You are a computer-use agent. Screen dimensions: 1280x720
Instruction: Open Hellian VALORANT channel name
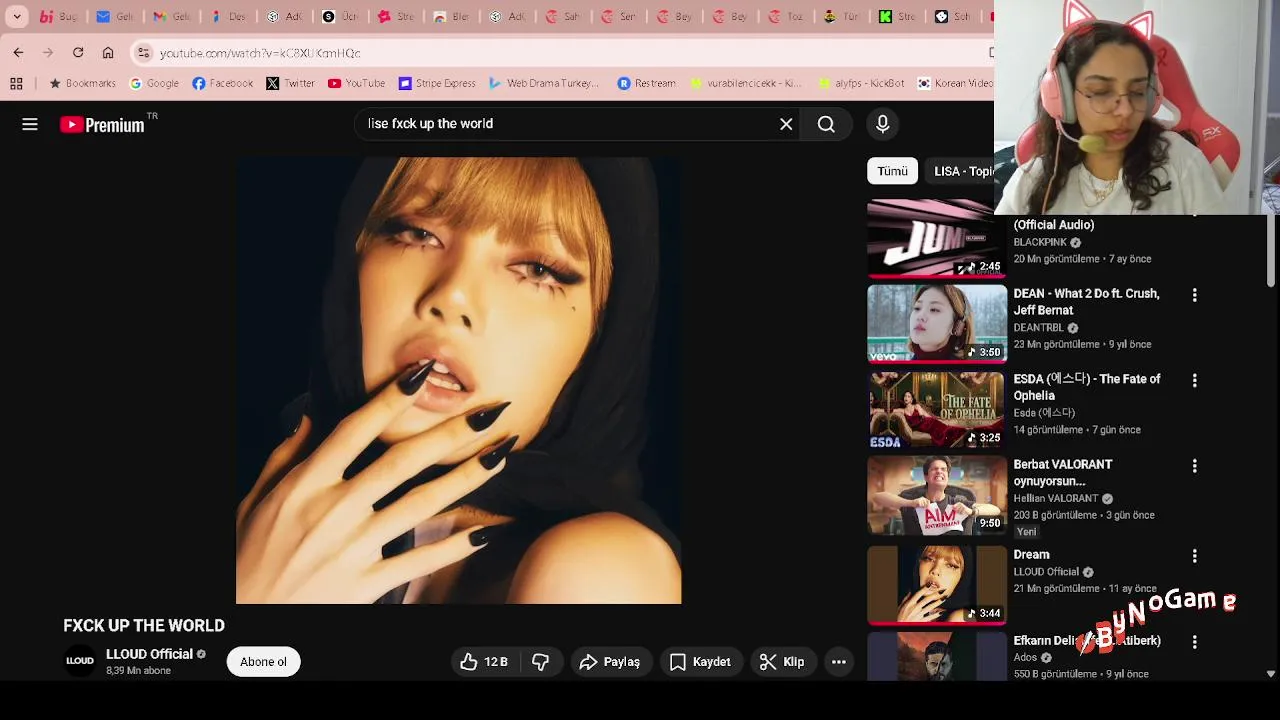[x=1055, y=498]
